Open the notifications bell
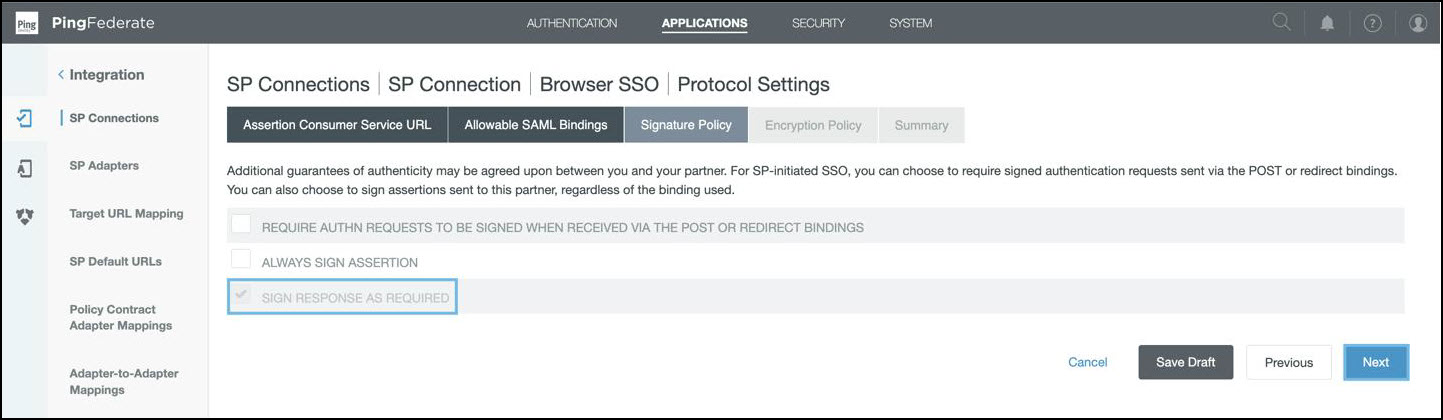 coord(1327,23)
